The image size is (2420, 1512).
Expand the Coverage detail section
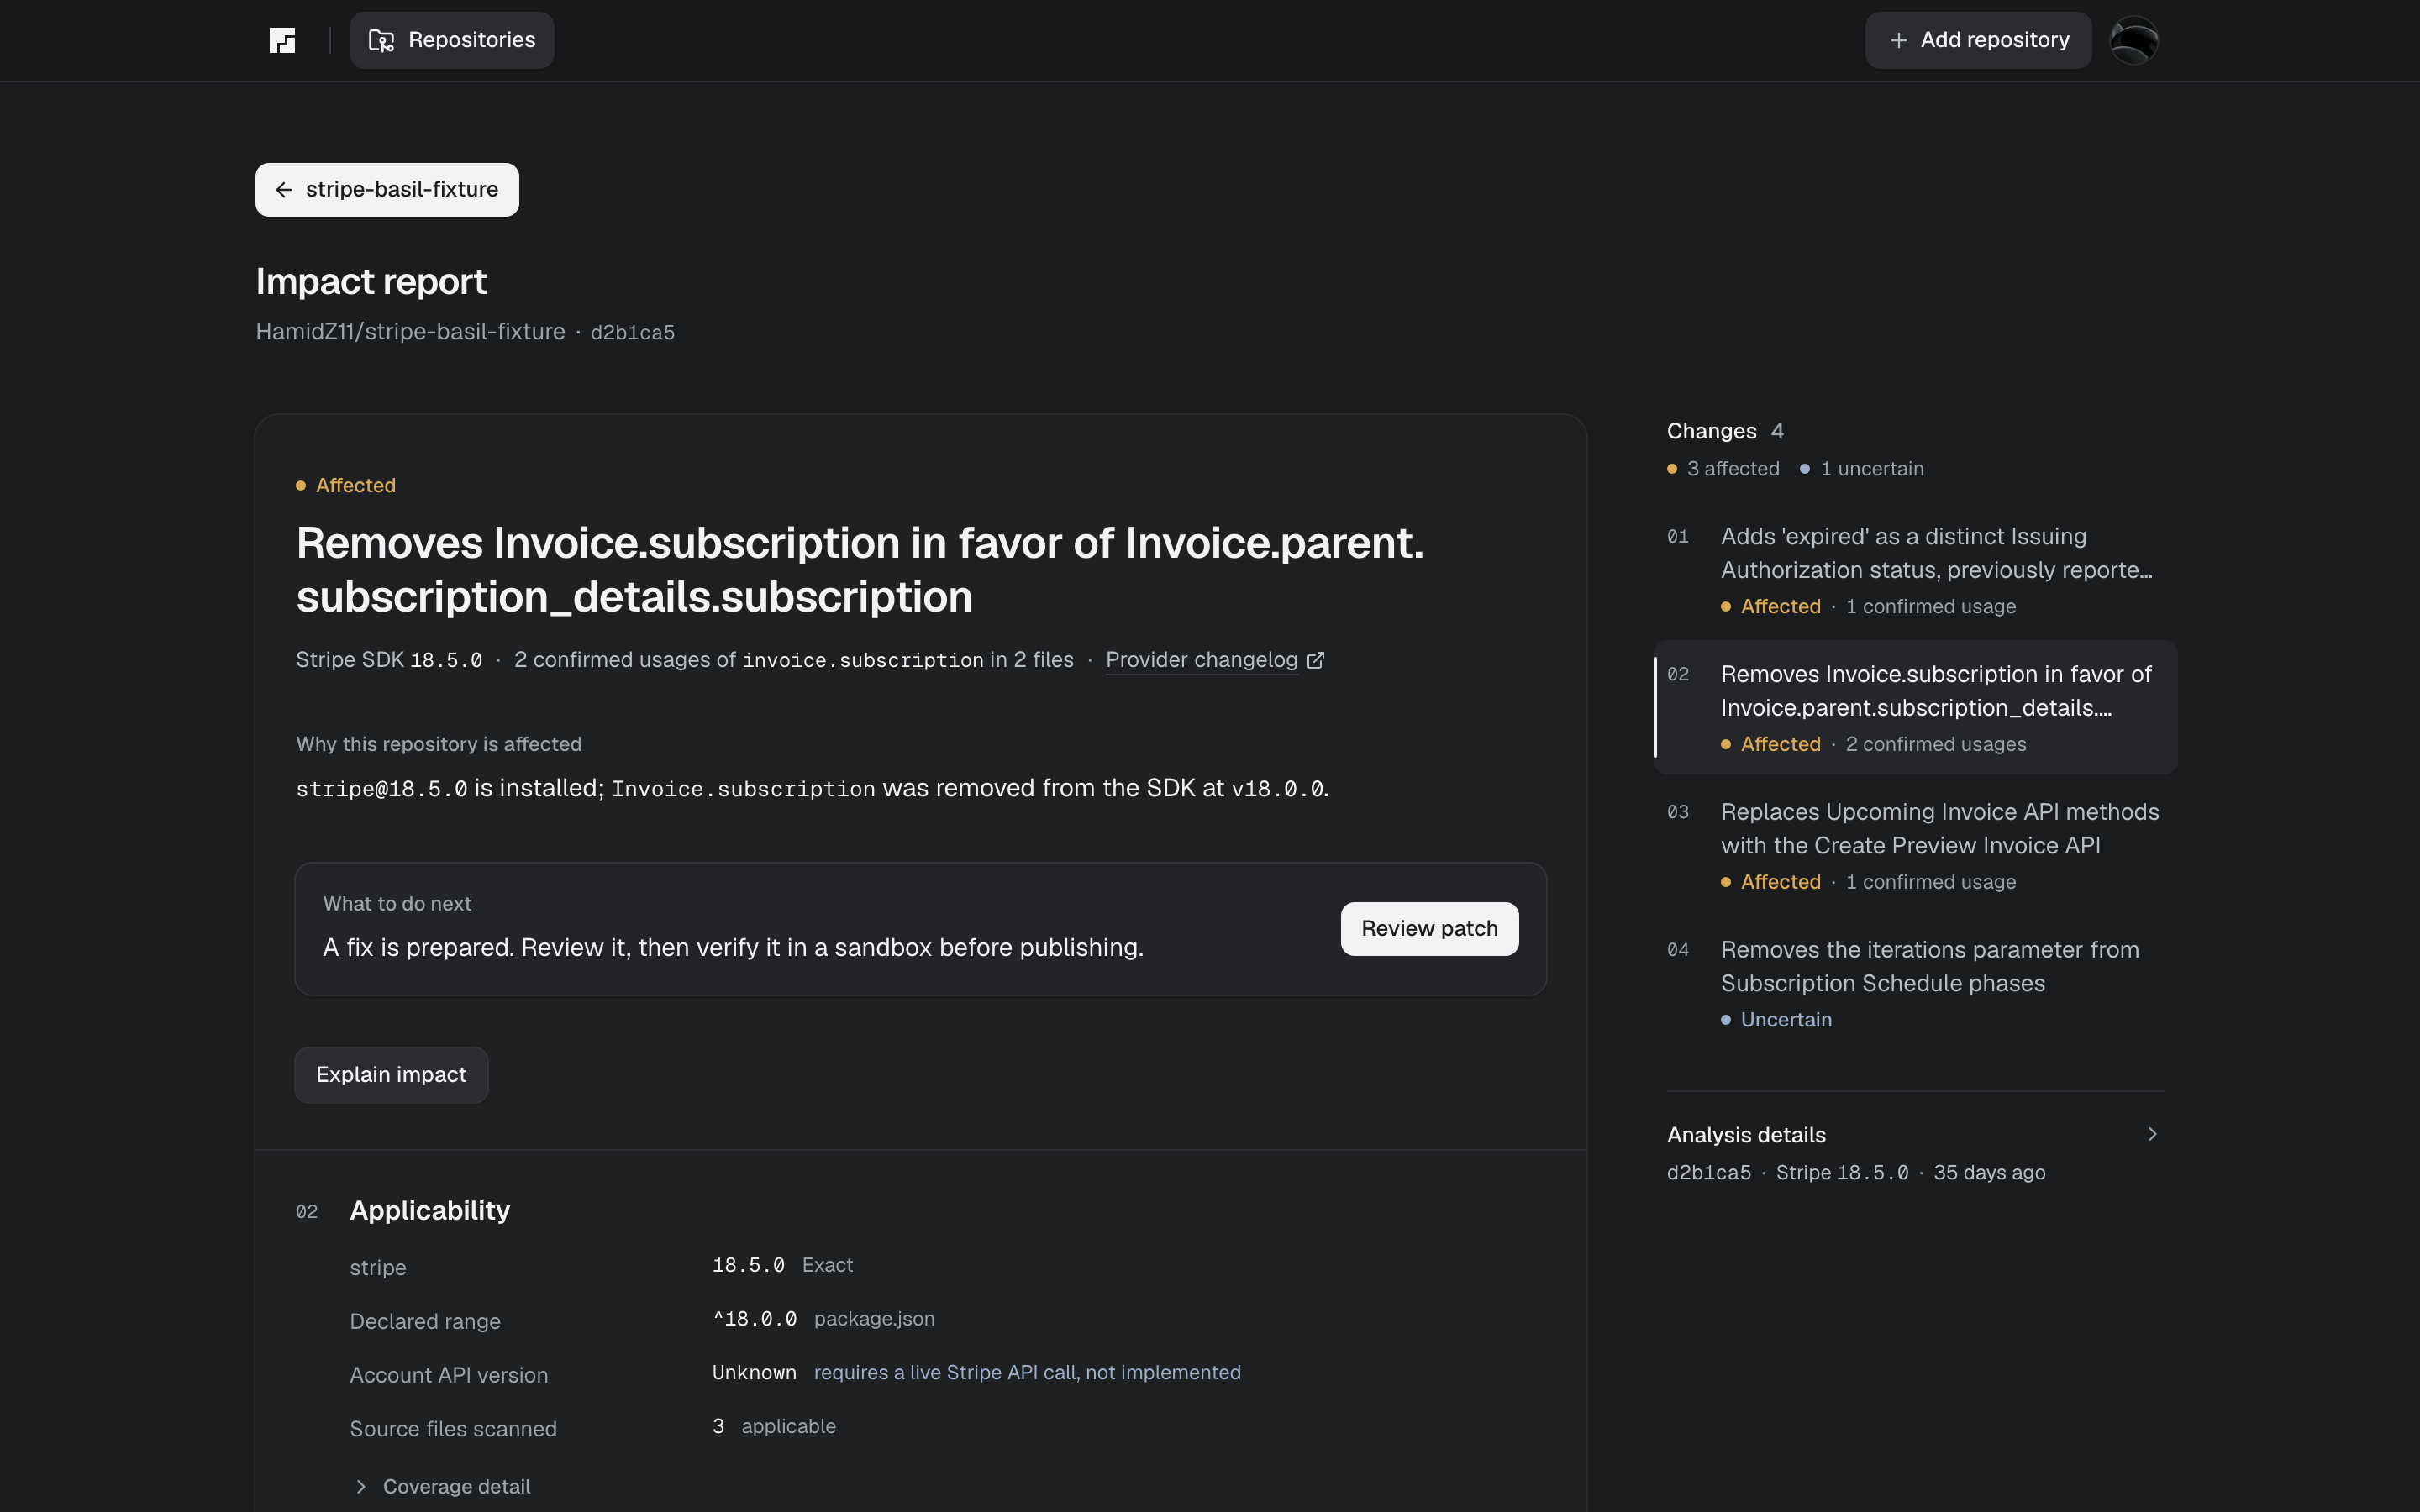click(442, 1486)
